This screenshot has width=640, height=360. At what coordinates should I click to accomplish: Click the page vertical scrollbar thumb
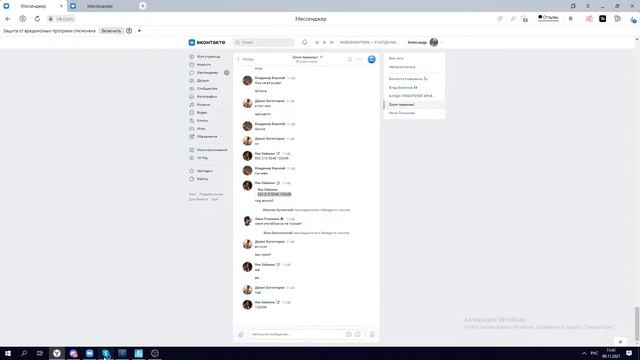coord(637,324)
